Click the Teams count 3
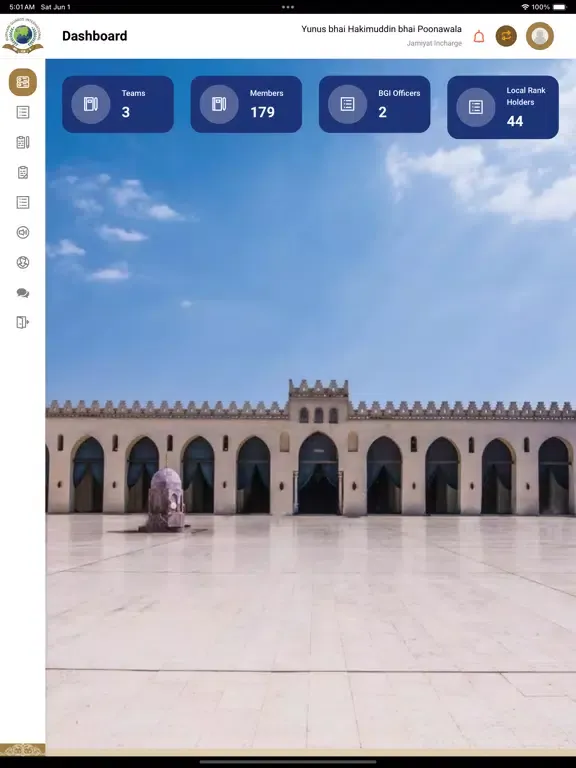The height and width of the screenshot is (768, 576). pyautogui.click(x=126, y=112)
